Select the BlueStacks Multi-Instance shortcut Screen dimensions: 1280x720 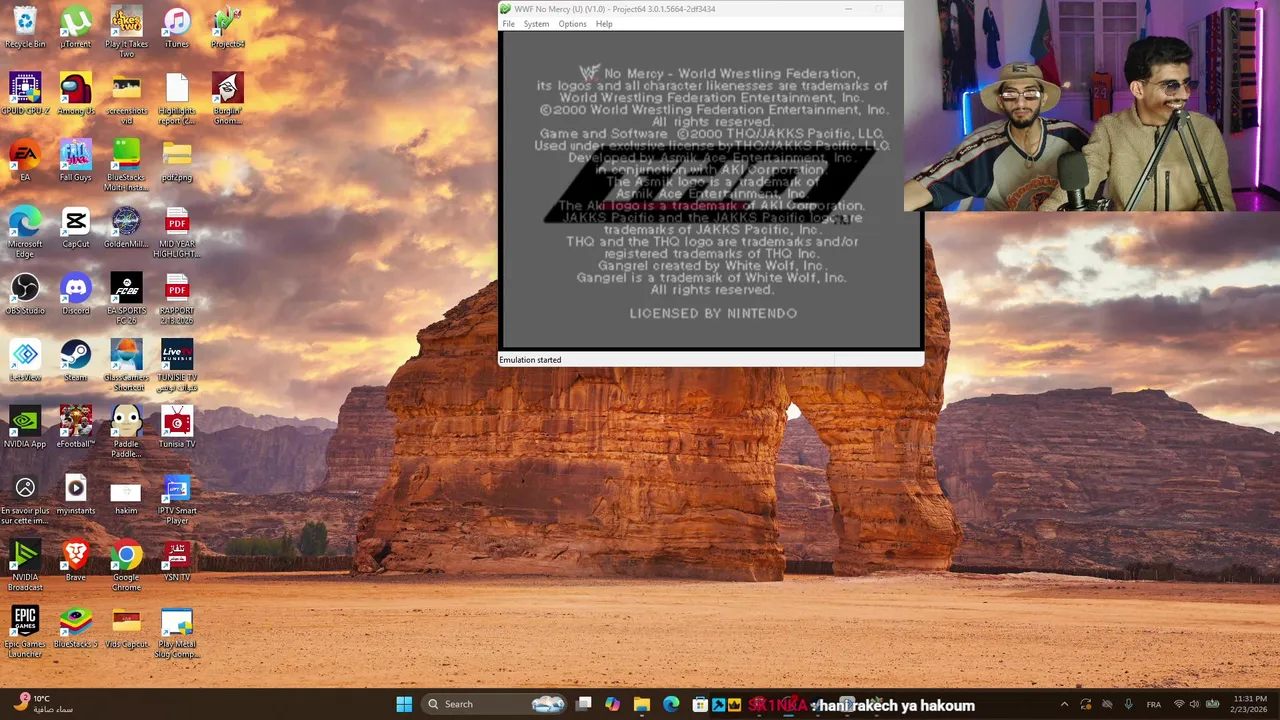click(x=126, y=165)
